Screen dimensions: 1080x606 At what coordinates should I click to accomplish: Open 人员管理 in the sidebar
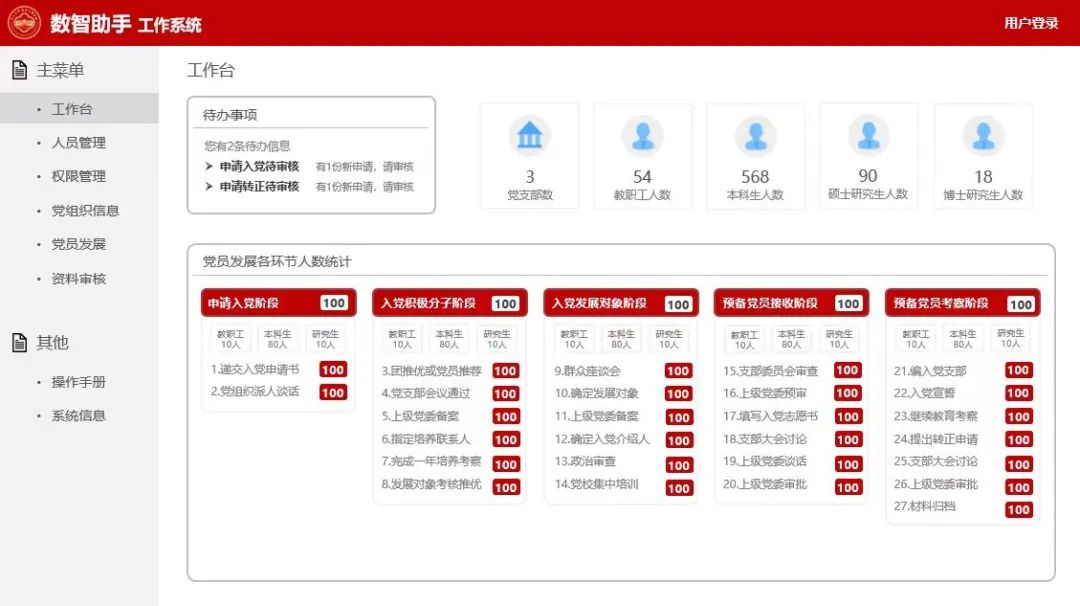coord(78,143)
